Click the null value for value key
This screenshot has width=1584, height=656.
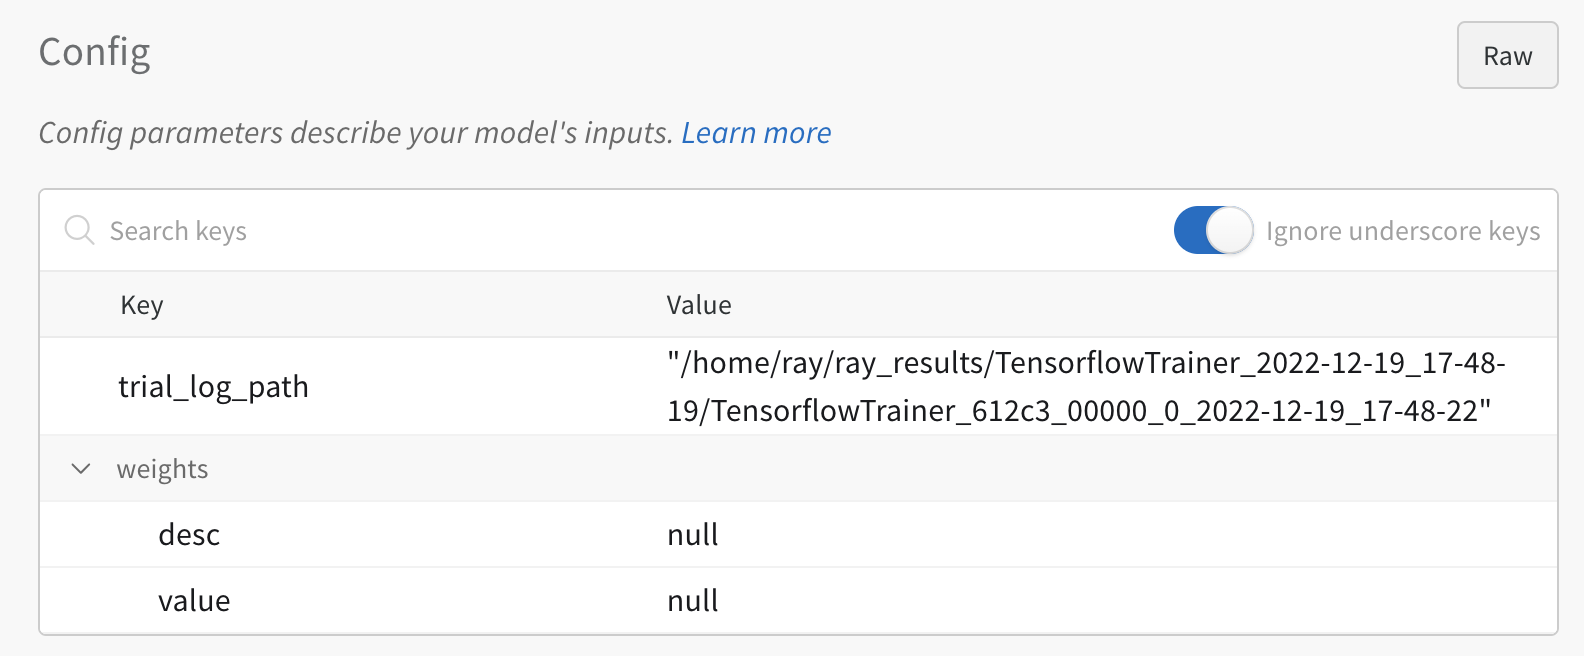pos(692,600)
